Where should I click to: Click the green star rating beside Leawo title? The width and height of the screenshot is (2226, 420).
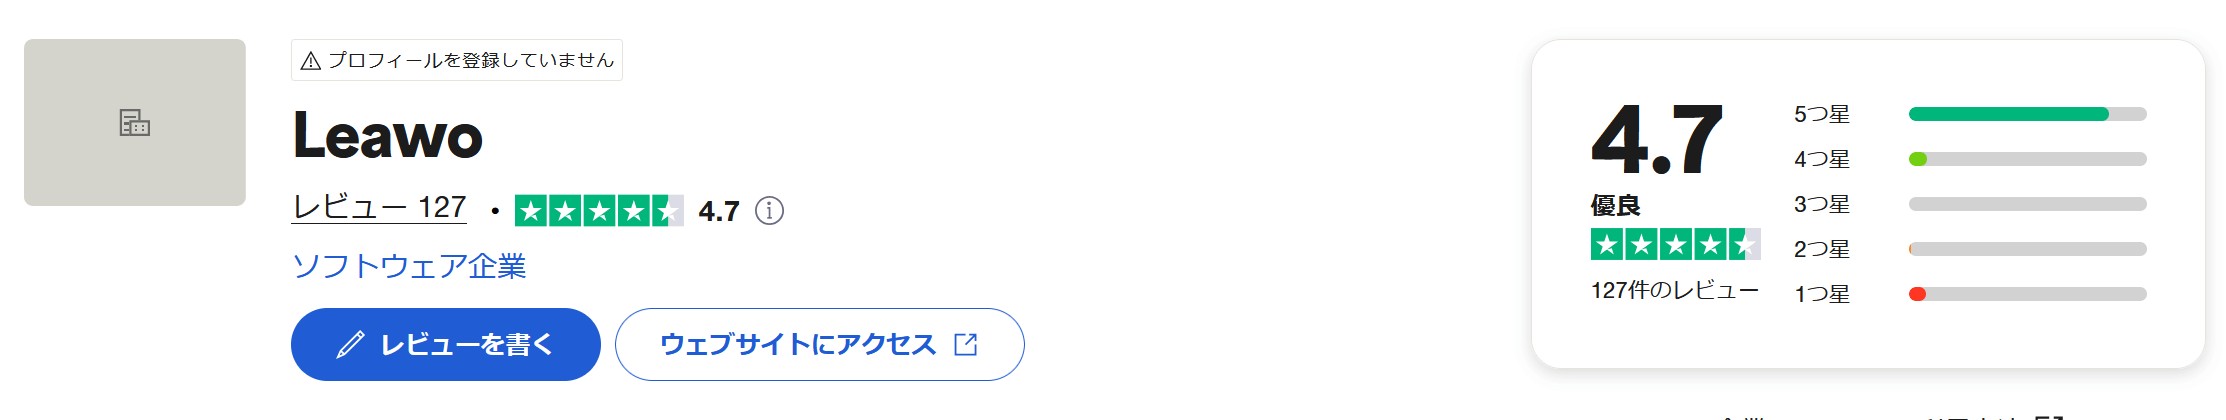599,211
